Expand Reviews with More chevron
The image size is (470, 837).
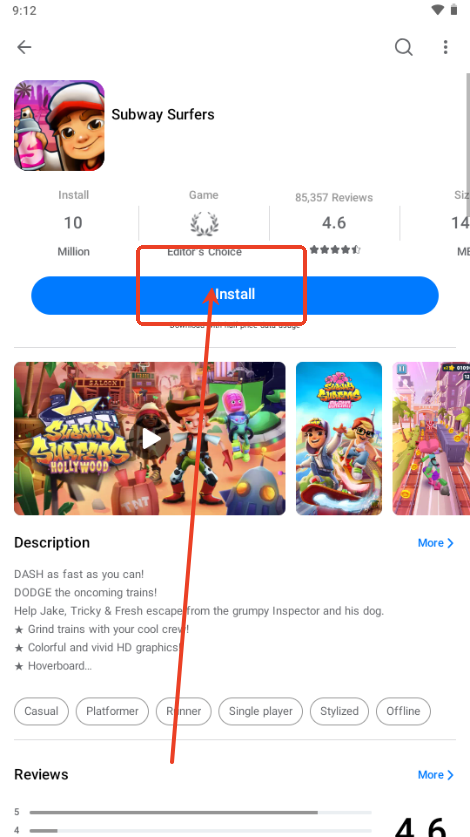click(436, 775)
